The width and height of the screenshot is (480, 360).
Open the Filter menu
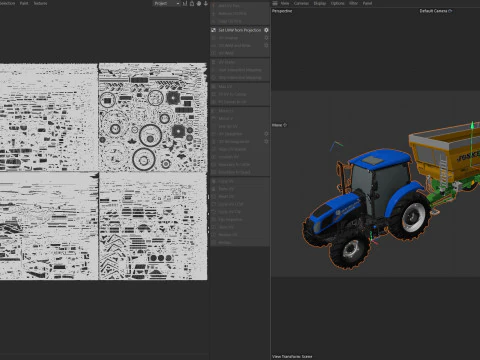tap(353, 3)
